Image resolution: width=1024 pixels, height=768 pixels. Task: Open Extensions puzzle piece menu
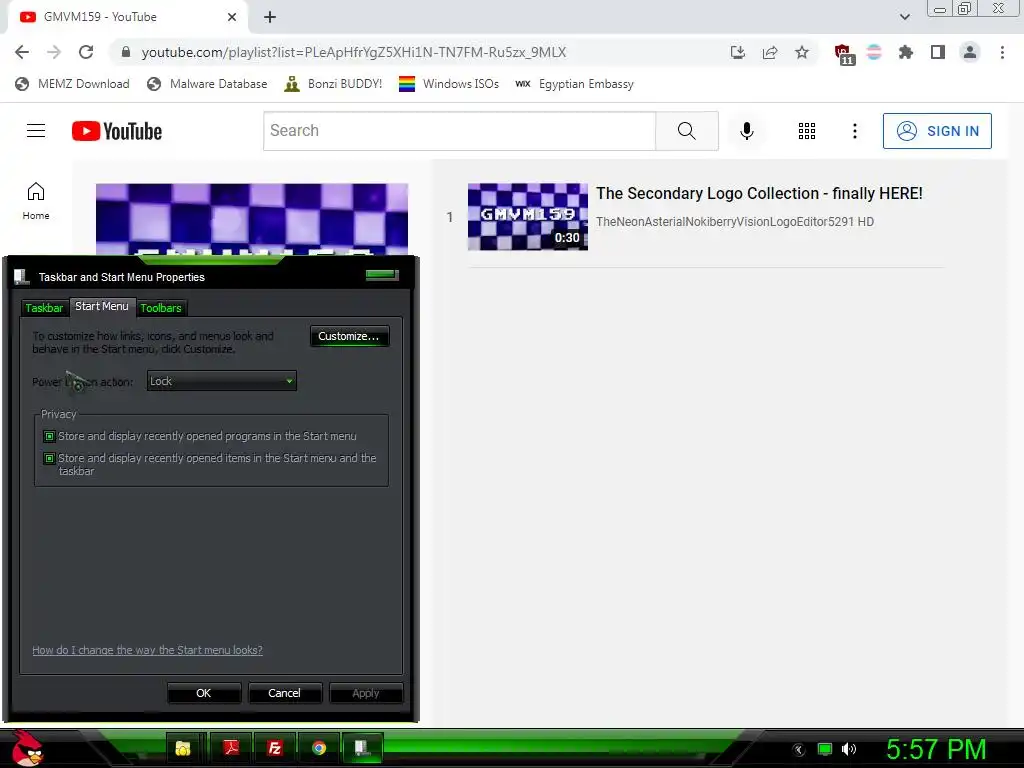pos(906,52)
